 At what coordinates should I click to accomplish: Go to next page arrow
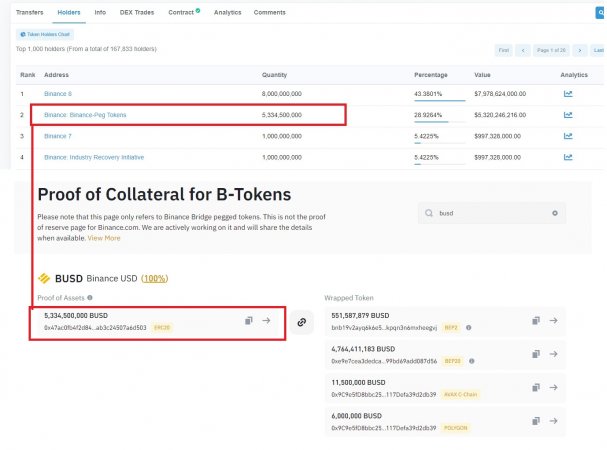(580, 50)
